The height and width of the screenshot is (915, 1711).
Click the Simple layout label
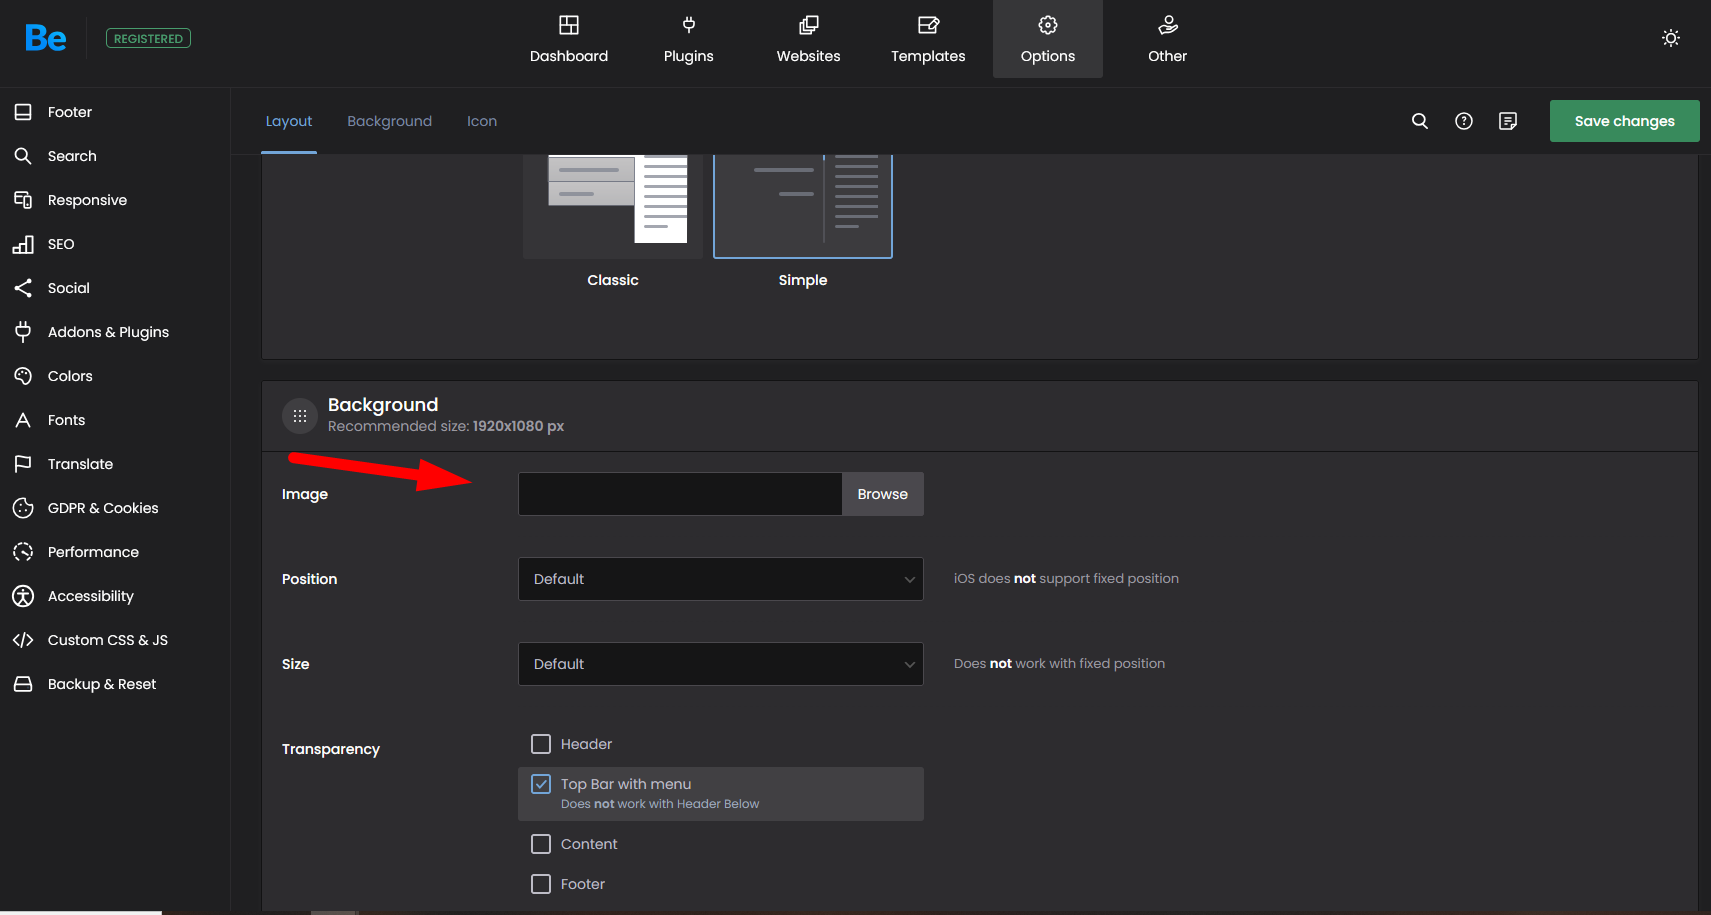[x=803, y=280]
